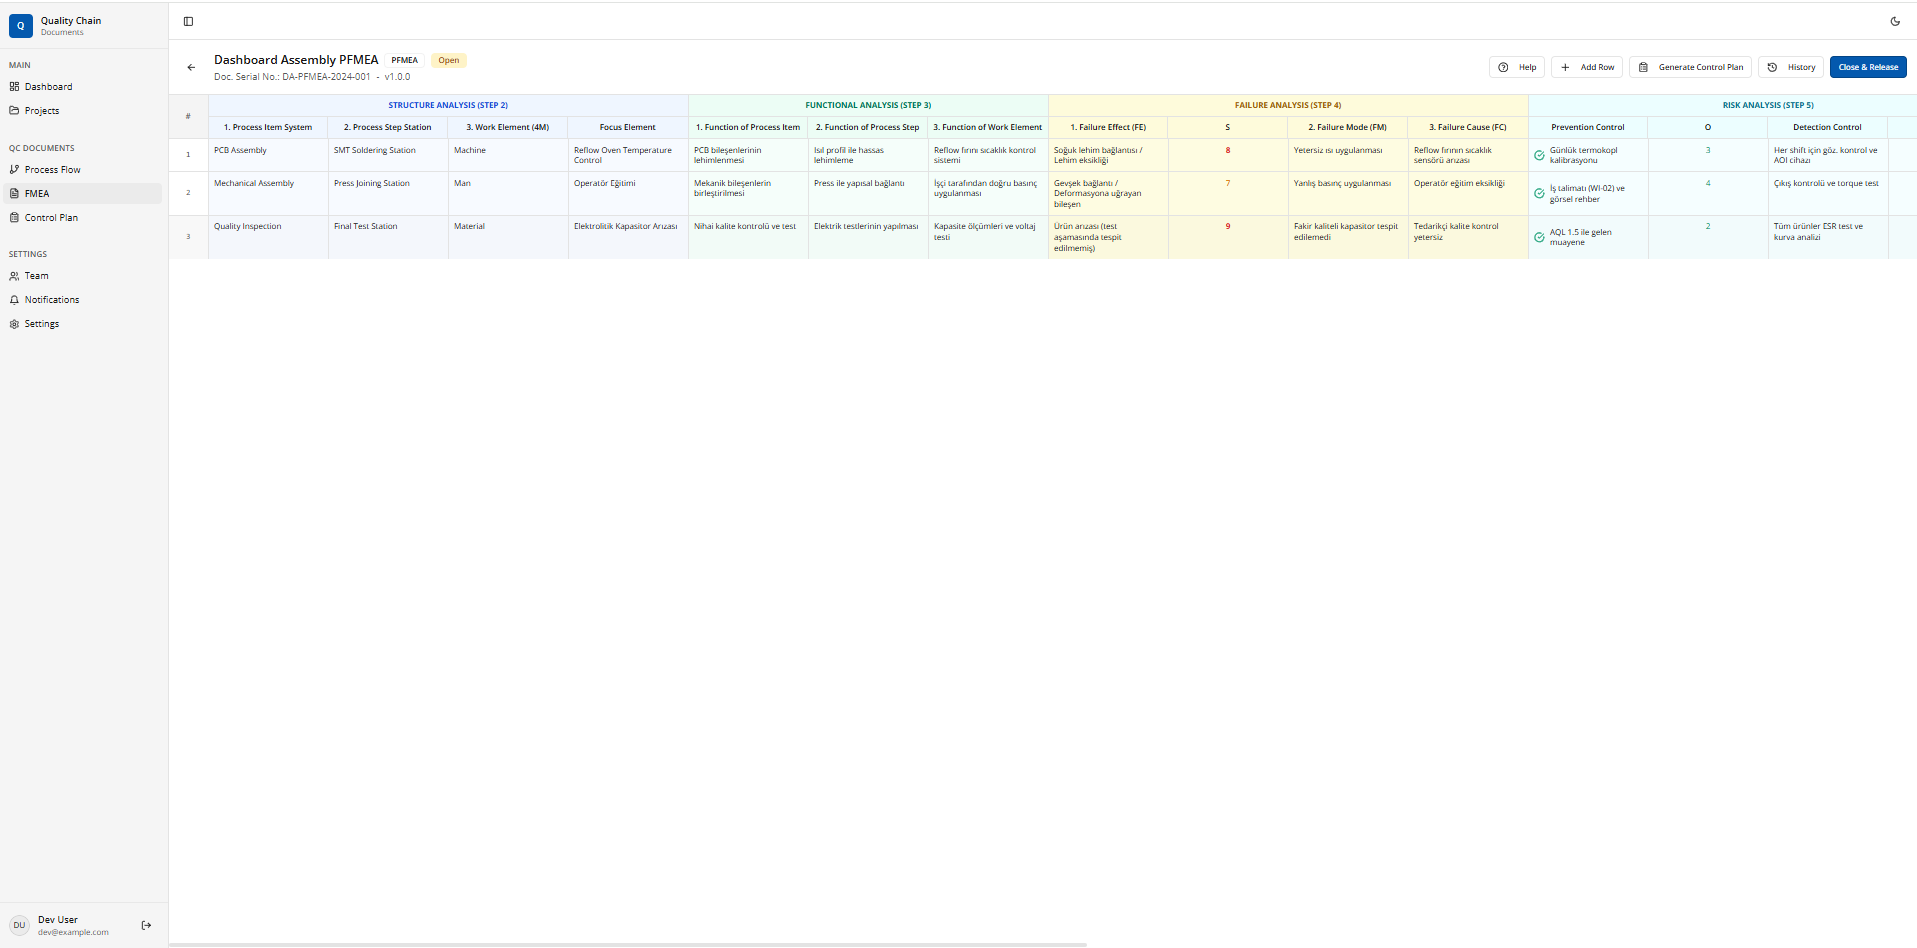Open the History panel
Viewport: 1917px width, 948px height.
point(1790,67)
